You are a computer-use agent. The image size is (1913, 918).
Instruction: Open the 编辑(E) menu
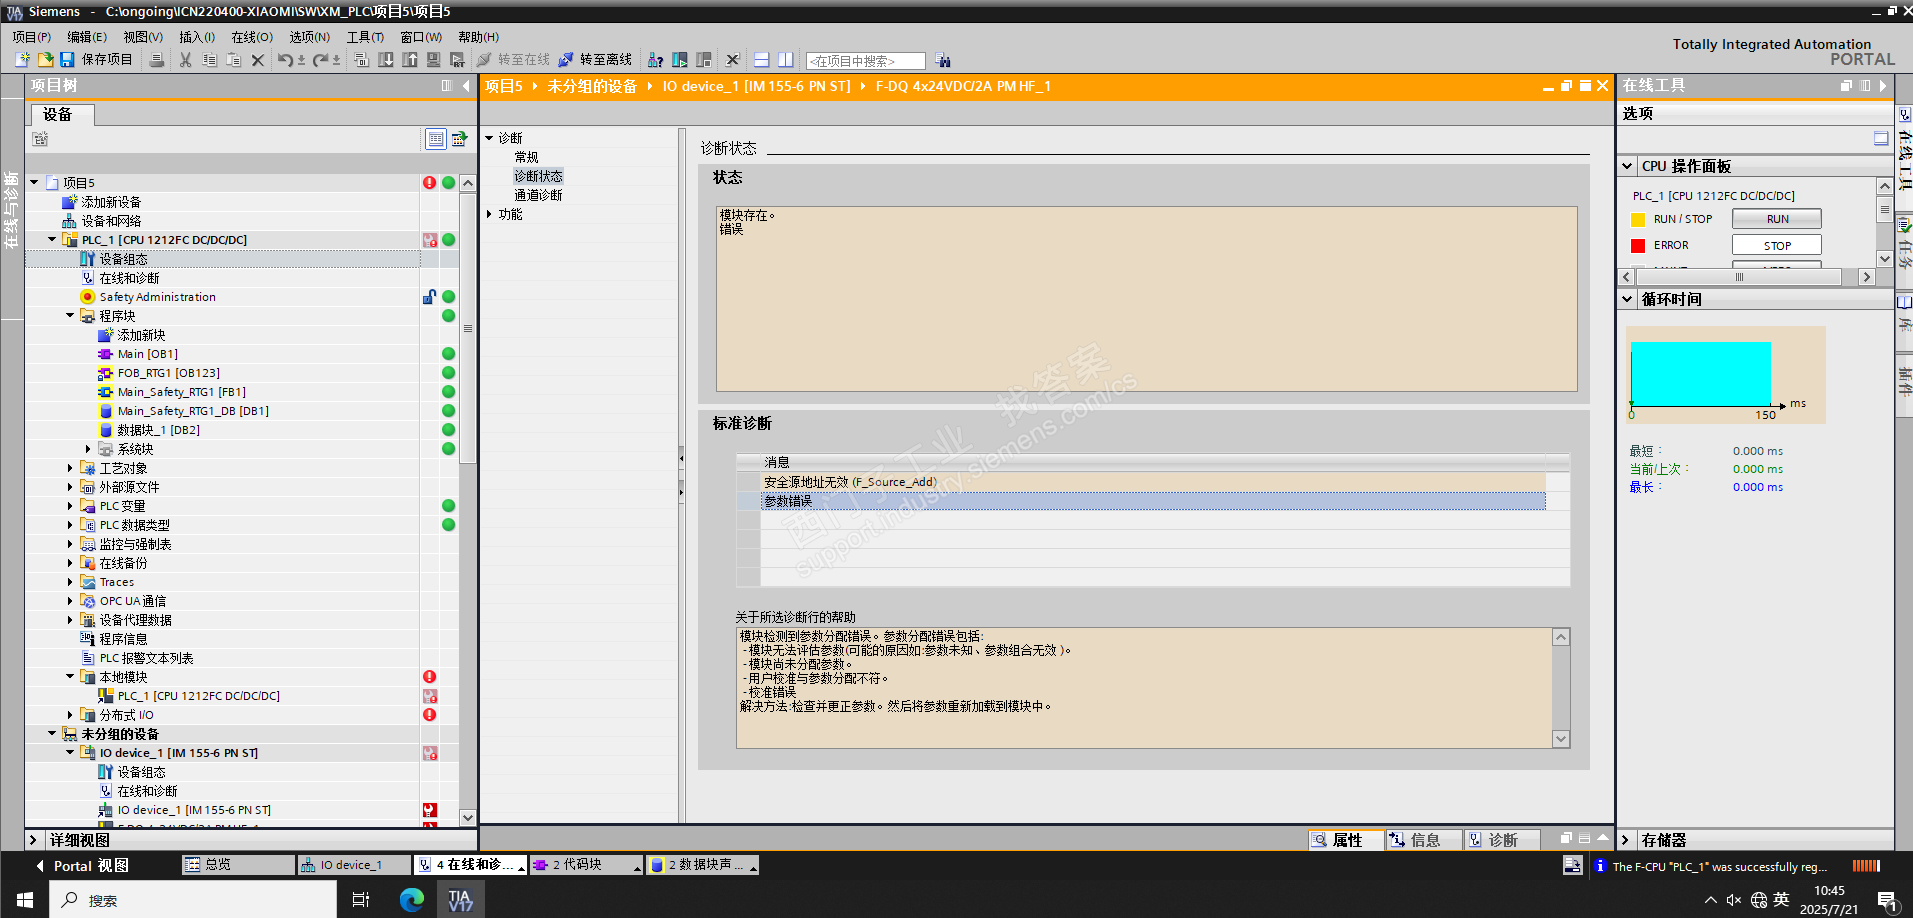87,37
